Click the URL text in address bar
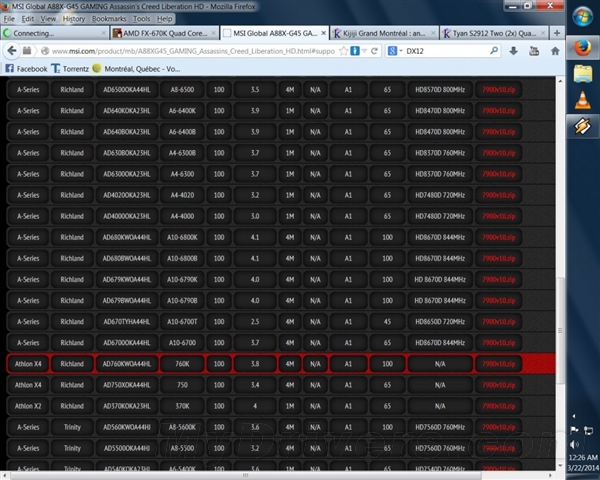This screenshot has width=600, height=480. coord(193,51)
